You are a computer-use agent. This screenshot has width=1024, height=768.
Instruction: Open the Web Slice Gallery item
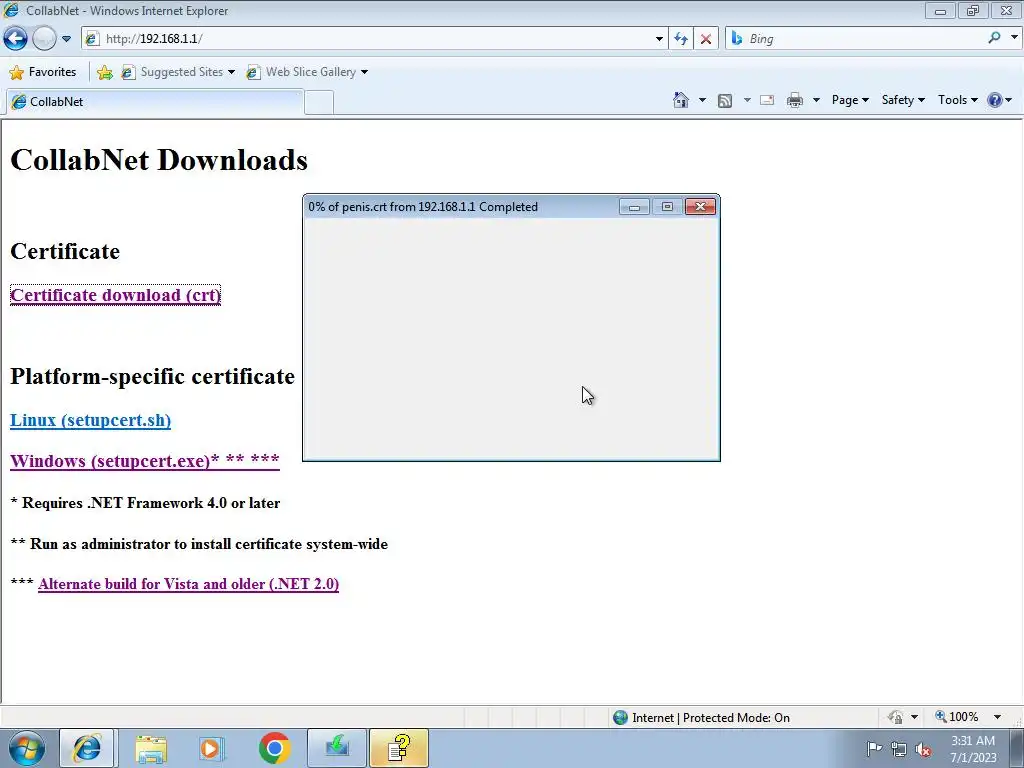pos(306,72)
